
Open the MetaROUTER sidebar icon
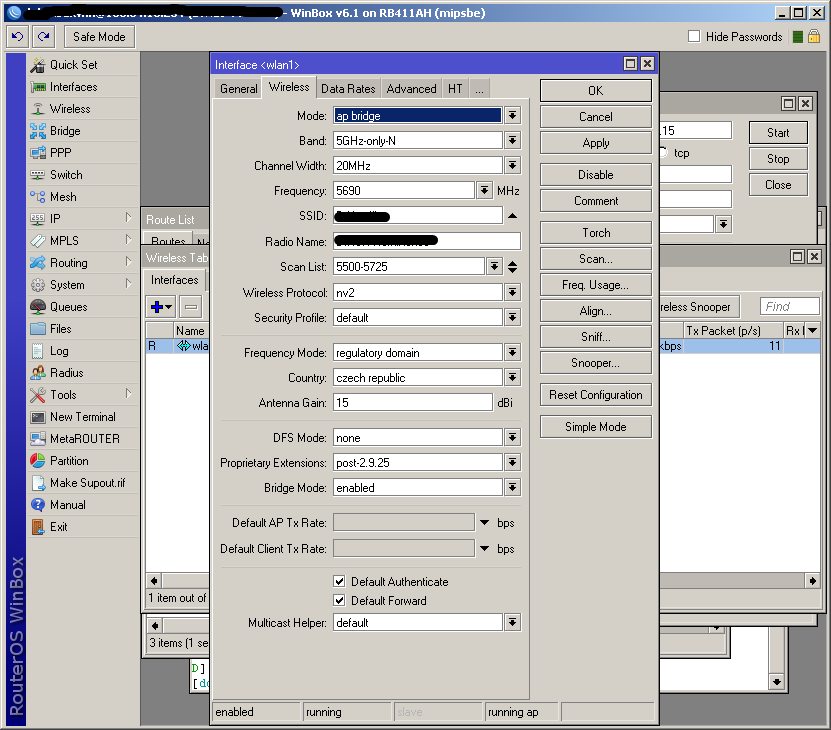click(38, 439)
